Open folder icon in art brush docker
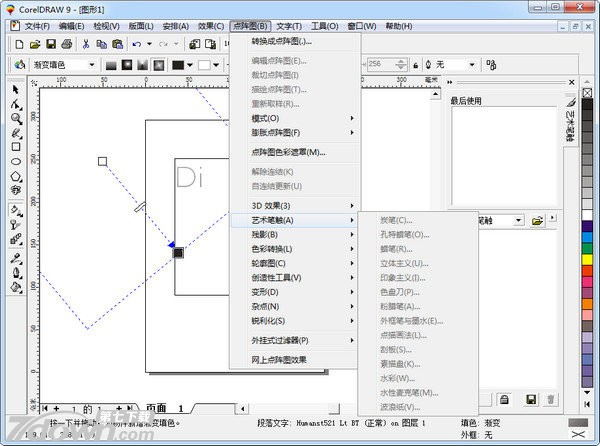Screen dimensions: 600x446 pos(537,220)
